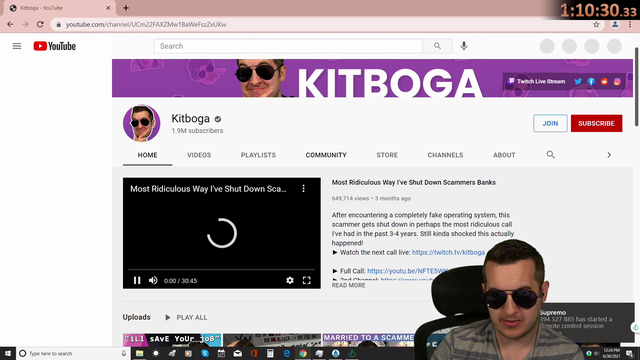This screenshot has height=360, width=640.
Task: Click the taskbar search box
Action: click(x=73, y=353)
